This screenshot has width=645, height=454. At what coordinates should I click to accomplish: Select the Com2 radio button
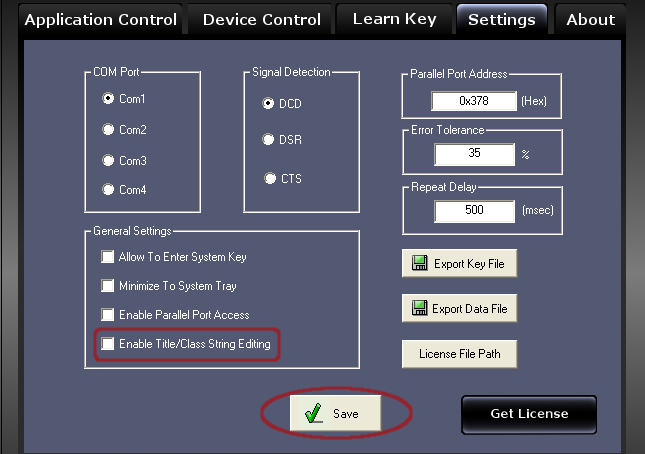[x=108, y=130]
